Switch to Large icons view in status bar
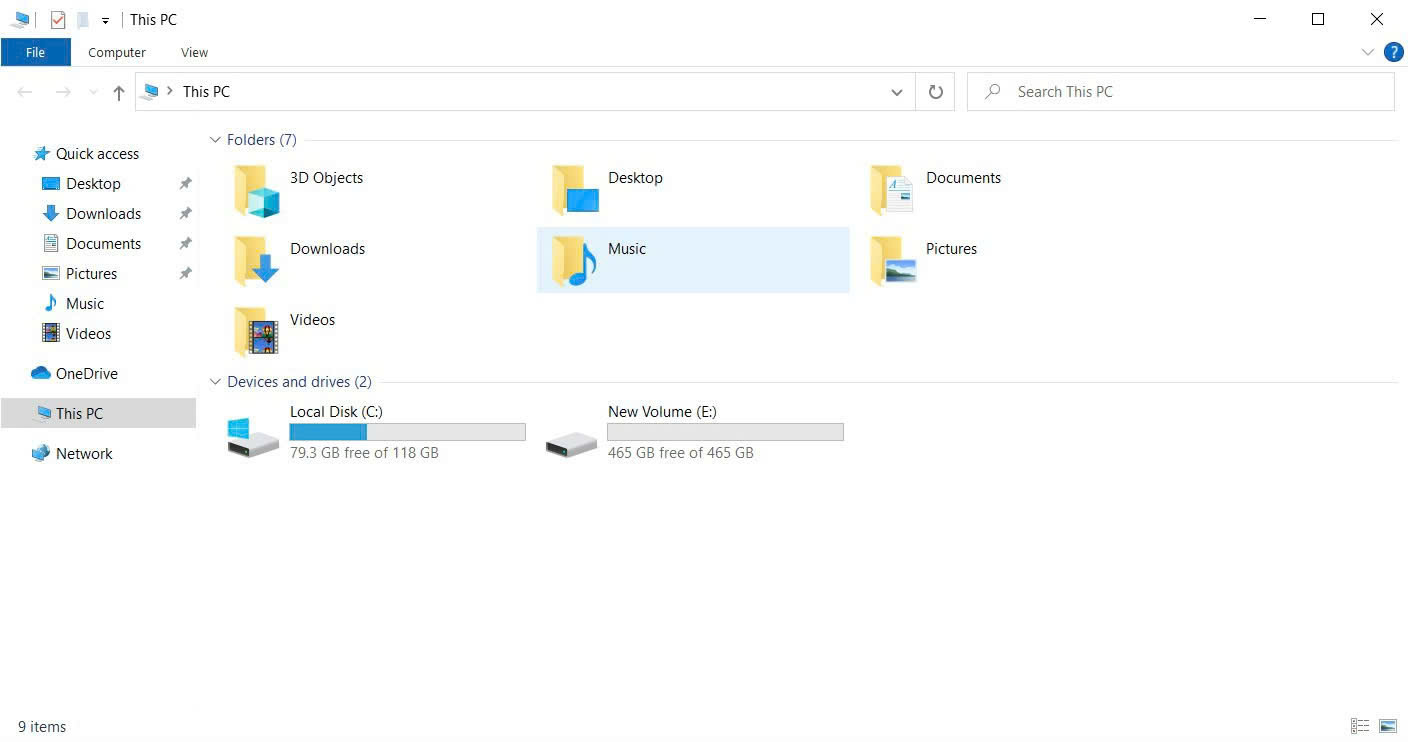Viewport: 1408px width, 742px height. tap(1388, 726)
